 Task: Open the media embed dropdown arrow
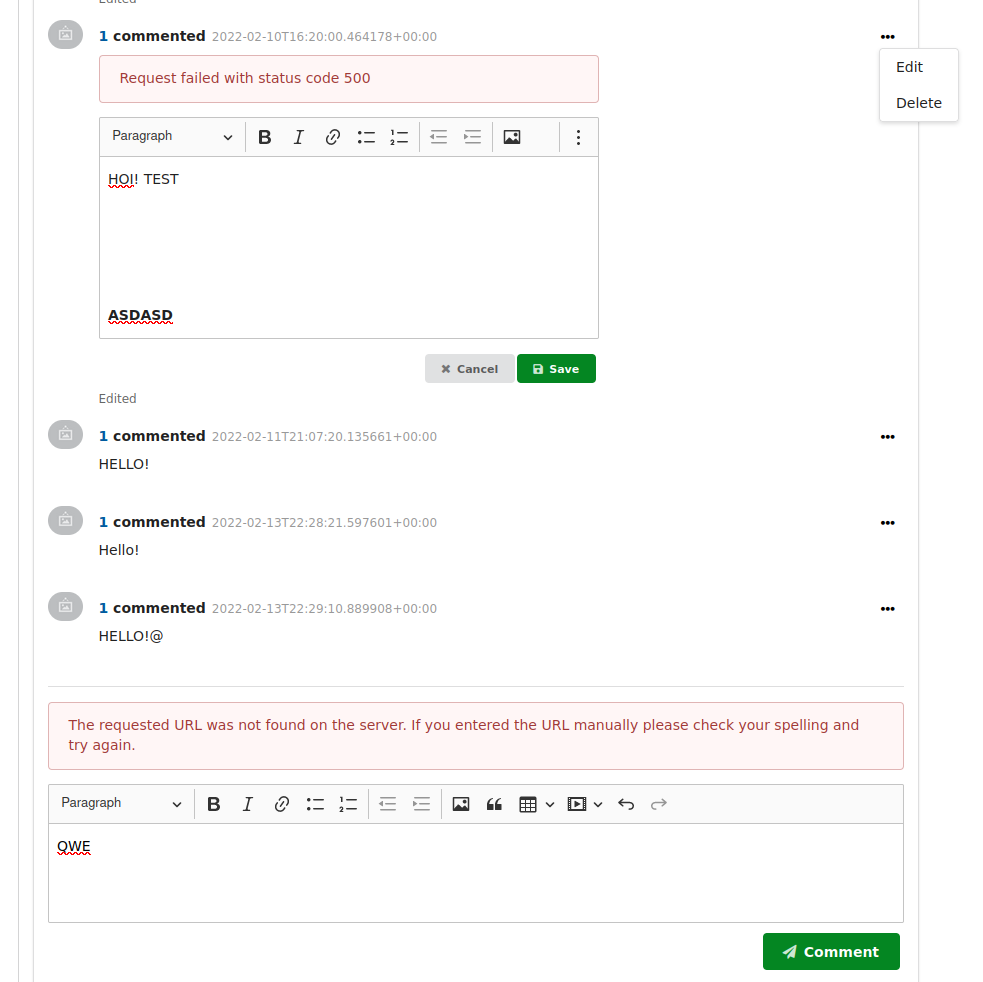(x=599, y=804)
